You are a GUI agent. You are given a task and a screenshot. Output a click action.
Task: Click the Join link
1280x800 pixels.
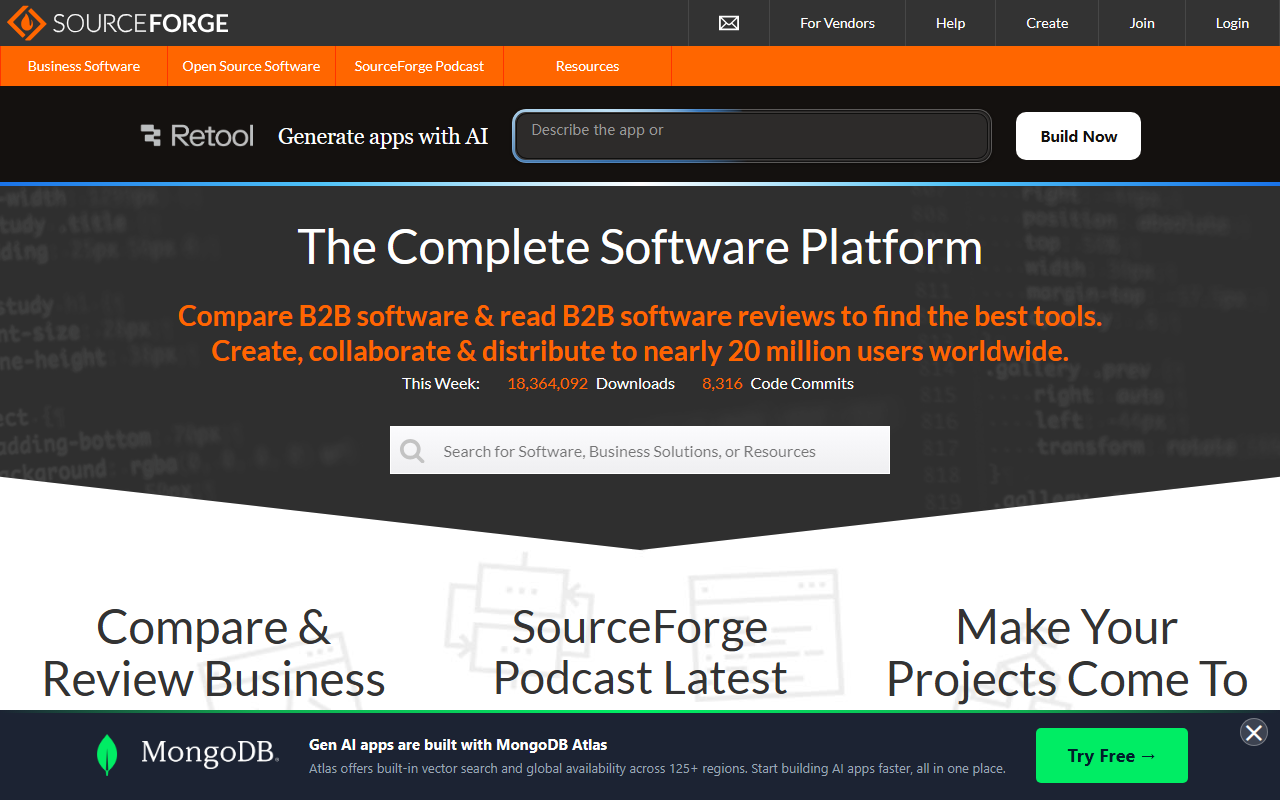[x=1142, y=23]
